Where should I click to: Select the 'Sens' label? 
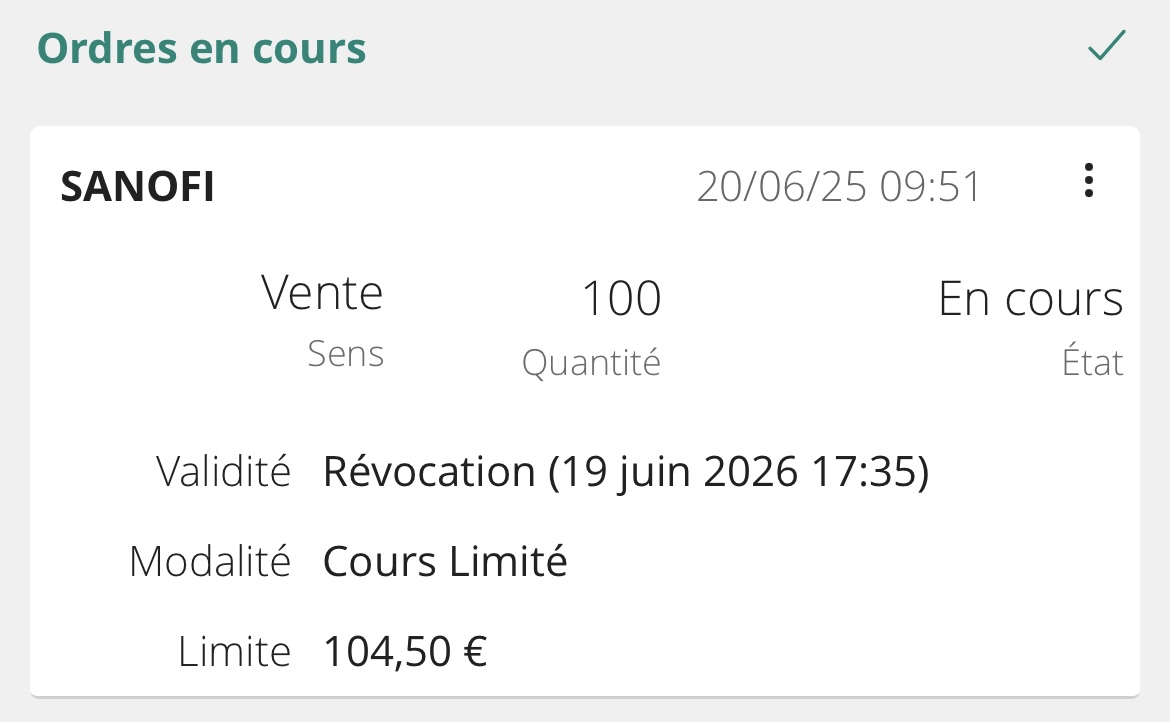click(x=345, y=354)
